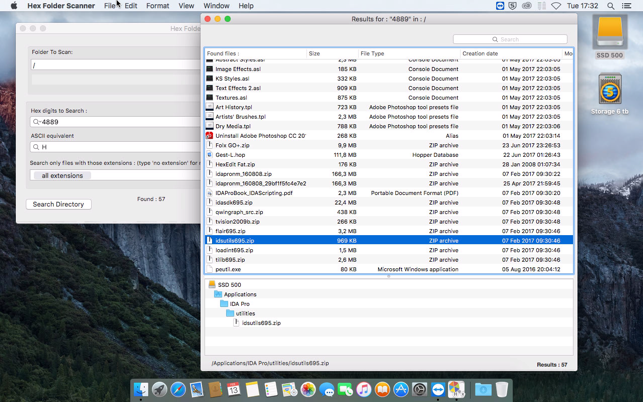Screen dimensions: 643x402
Task: Open iBooks from the Dock
Action: click(382, 389)
